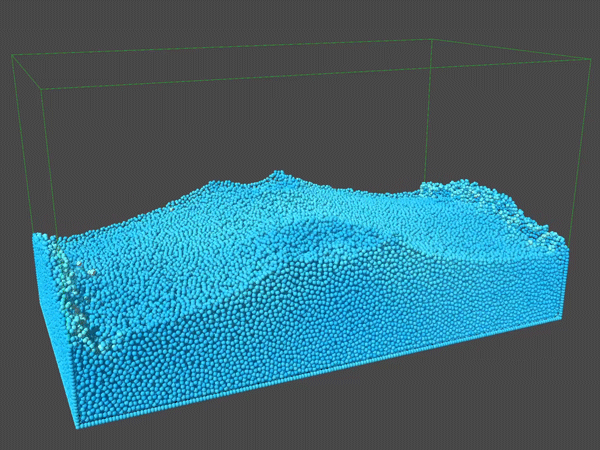Click the back top corner of the green wireframe
The image size is (600, 450).
[x=430, y=40]
